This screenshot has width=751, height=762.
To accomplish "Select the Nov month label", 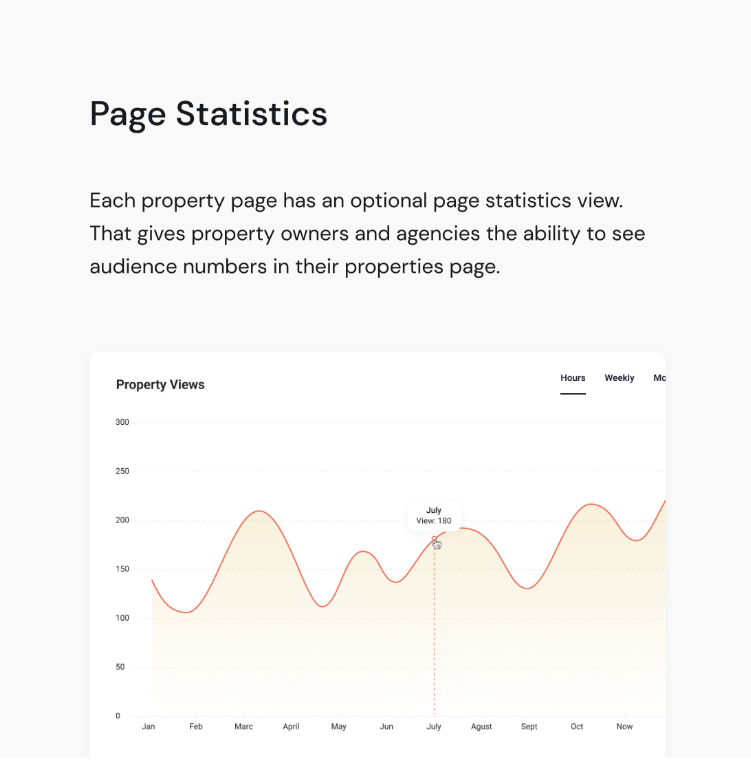I will click(x=624, y=726).
